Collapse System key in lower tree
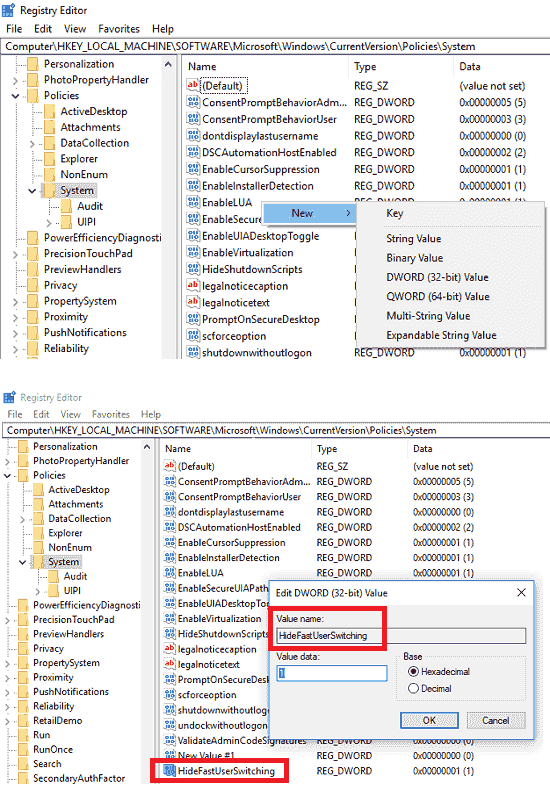The height and width of the screenshot is (788, 550). pos(22,562)
